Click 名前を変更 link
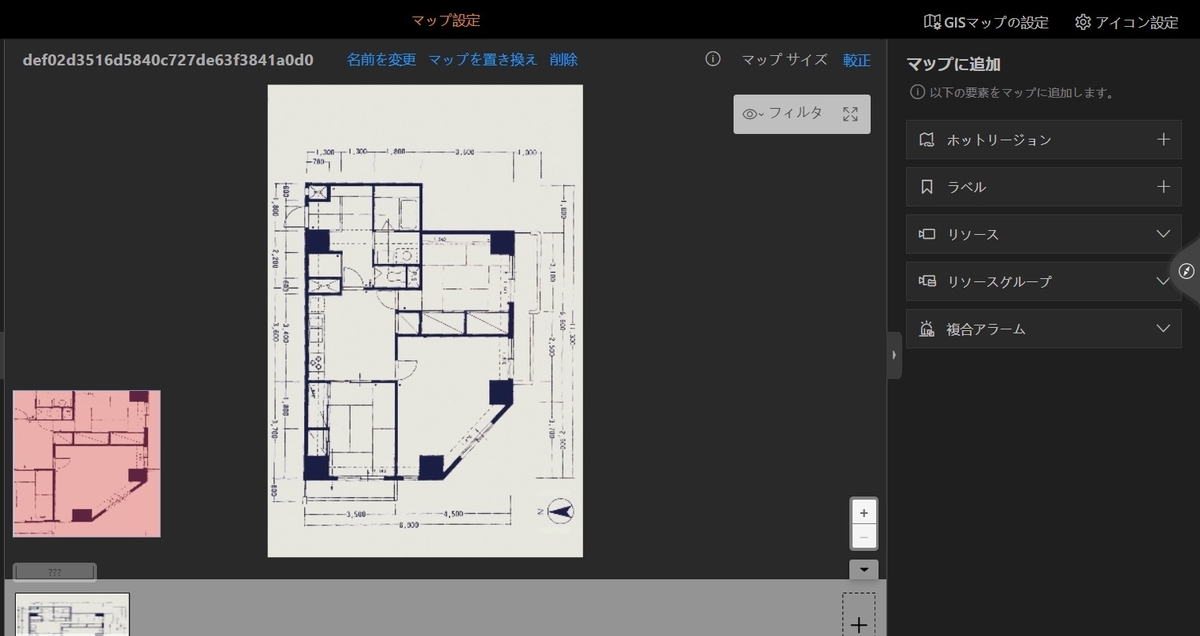Screen dimensions: 1200x636 click(x=381, y=60)
